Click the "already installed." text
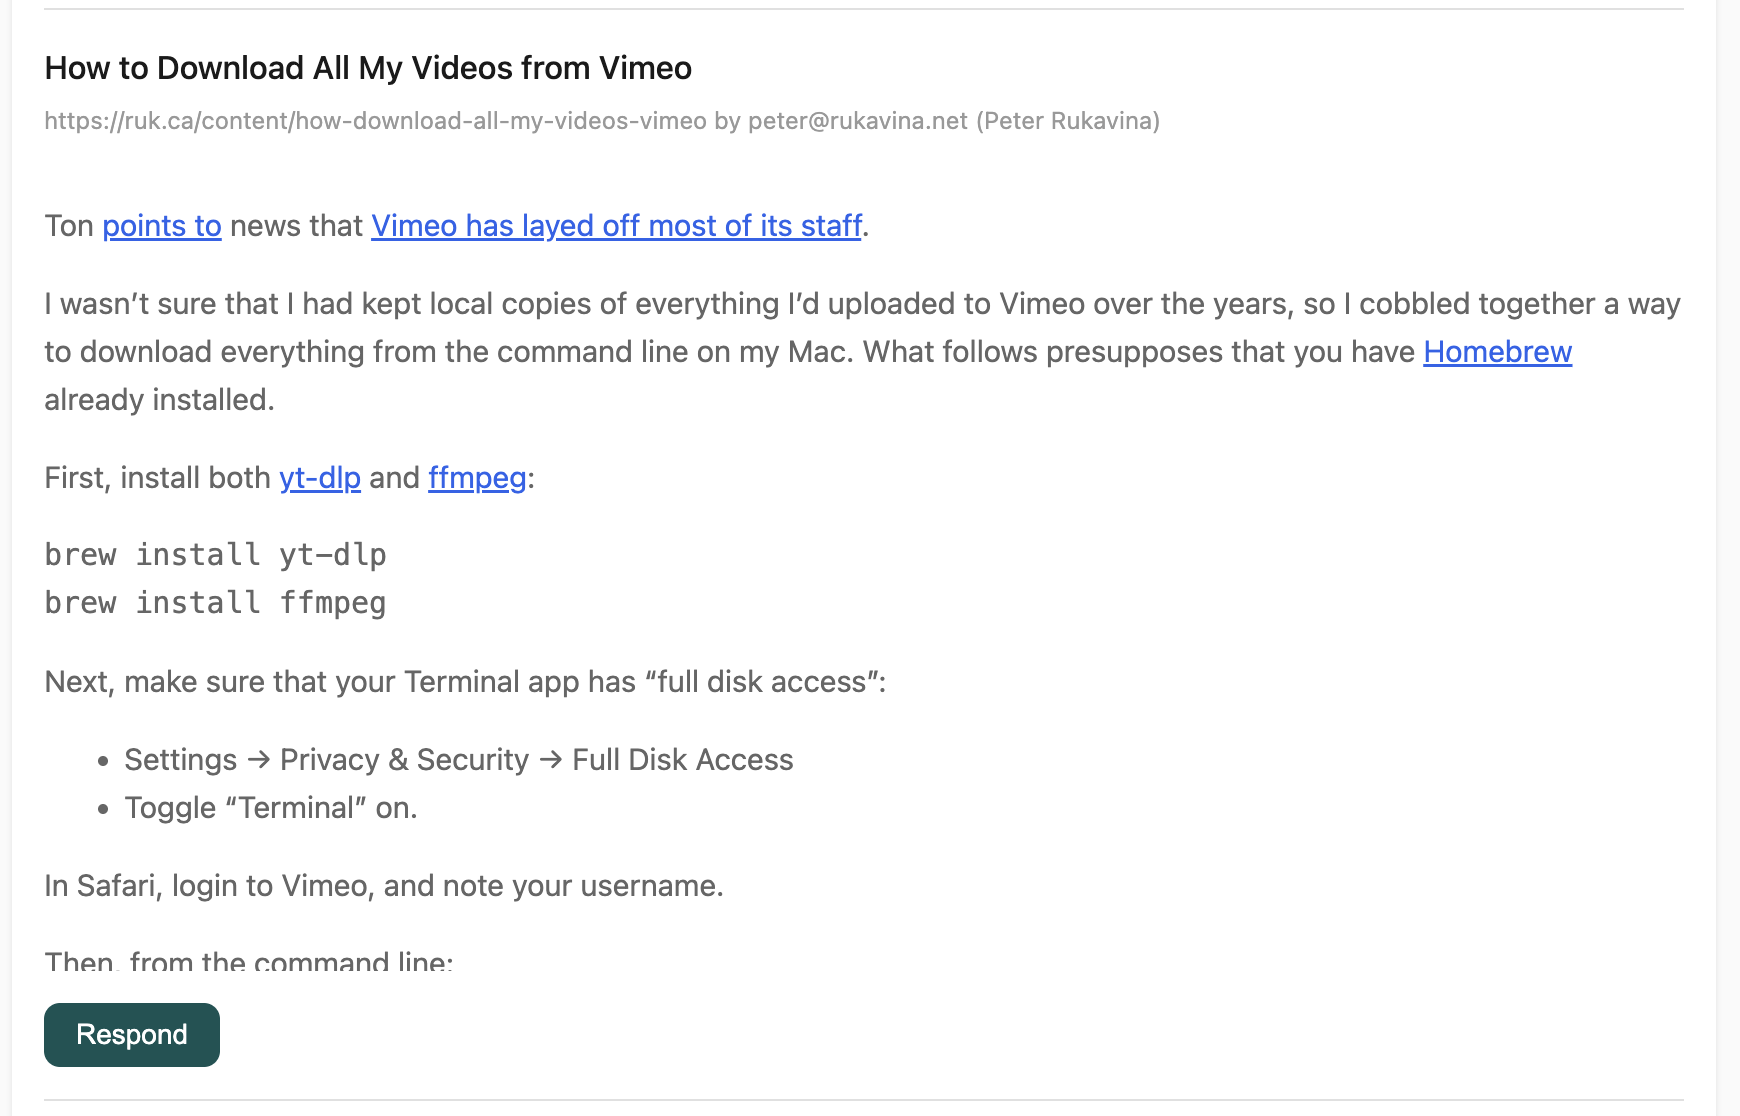Image resolution: width=1740 pixels, height=1116 pixels. (159, 400)
